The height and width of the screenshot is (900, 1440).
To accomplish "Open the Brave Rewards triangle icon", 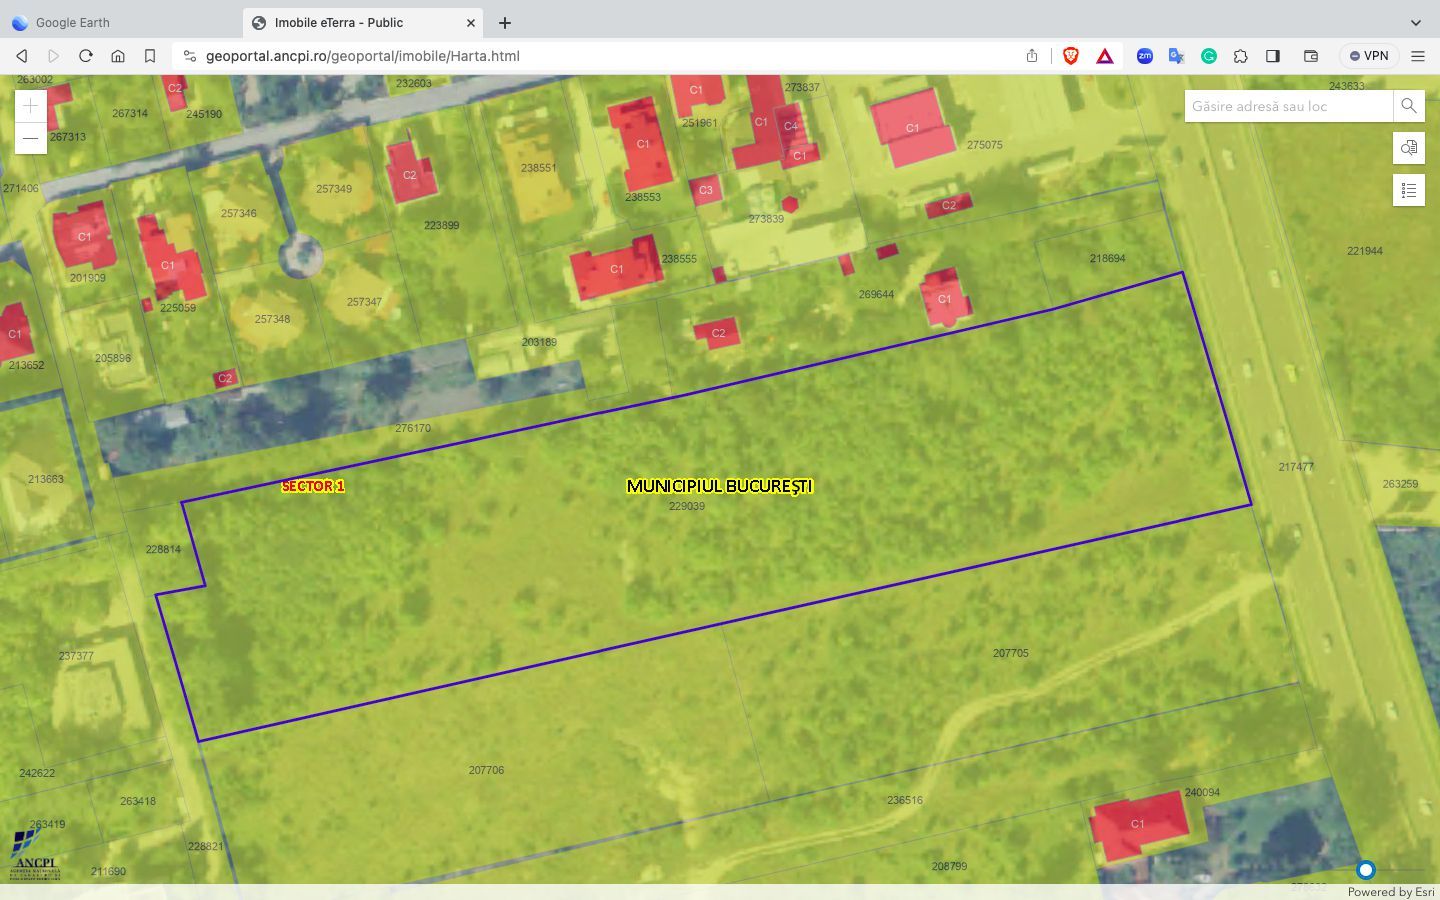I will [x=1105, y=56].
